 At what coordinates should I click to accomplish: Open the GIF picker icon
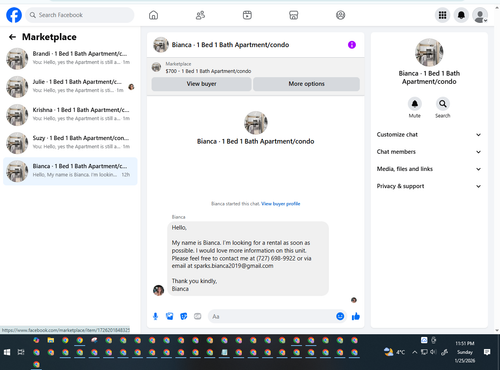(x=198, y=316)
